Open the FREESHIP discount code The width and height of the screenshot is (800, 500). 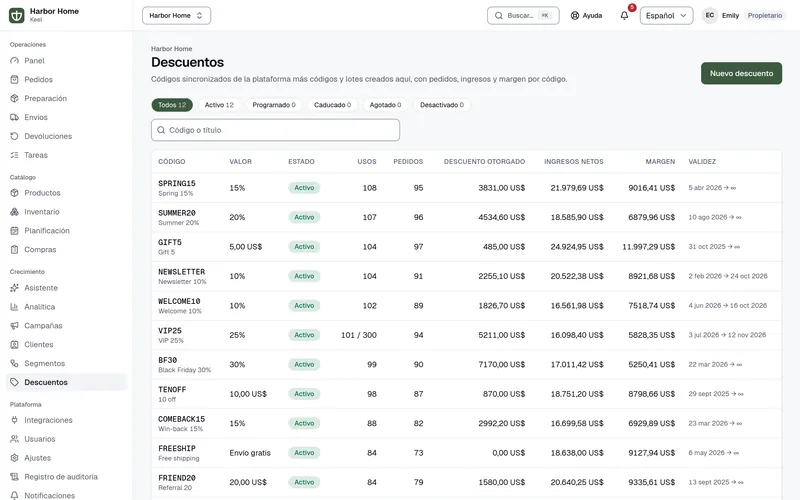[177, 448]
